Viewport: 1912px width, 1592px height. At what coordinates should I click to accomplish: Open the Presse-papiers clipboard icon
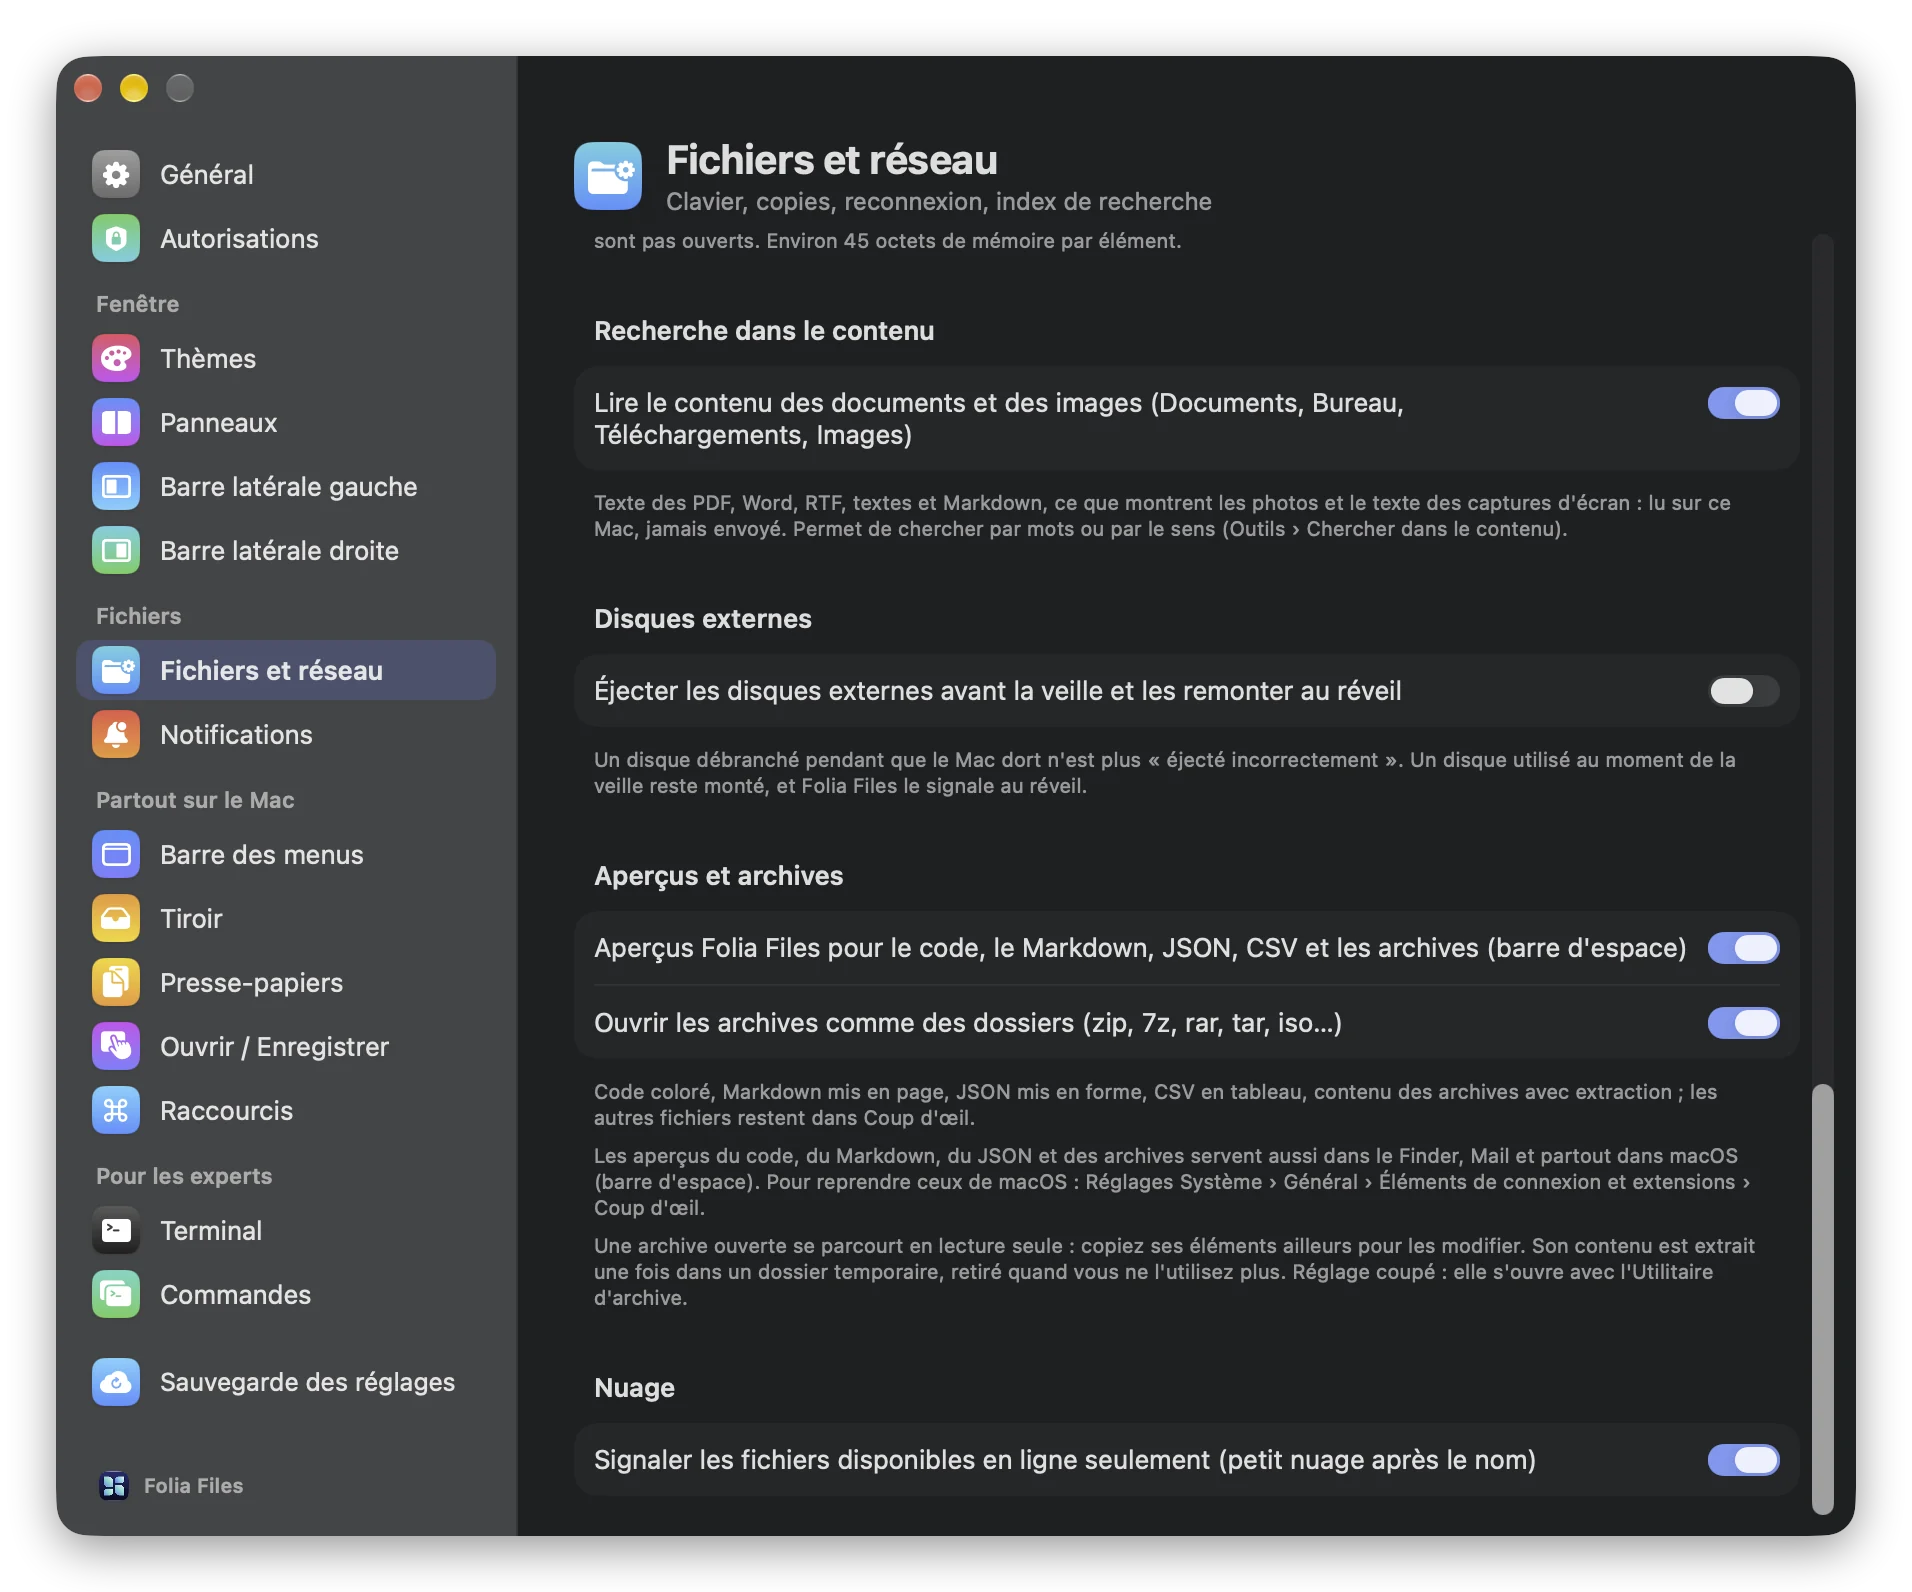tap(116, 983)
